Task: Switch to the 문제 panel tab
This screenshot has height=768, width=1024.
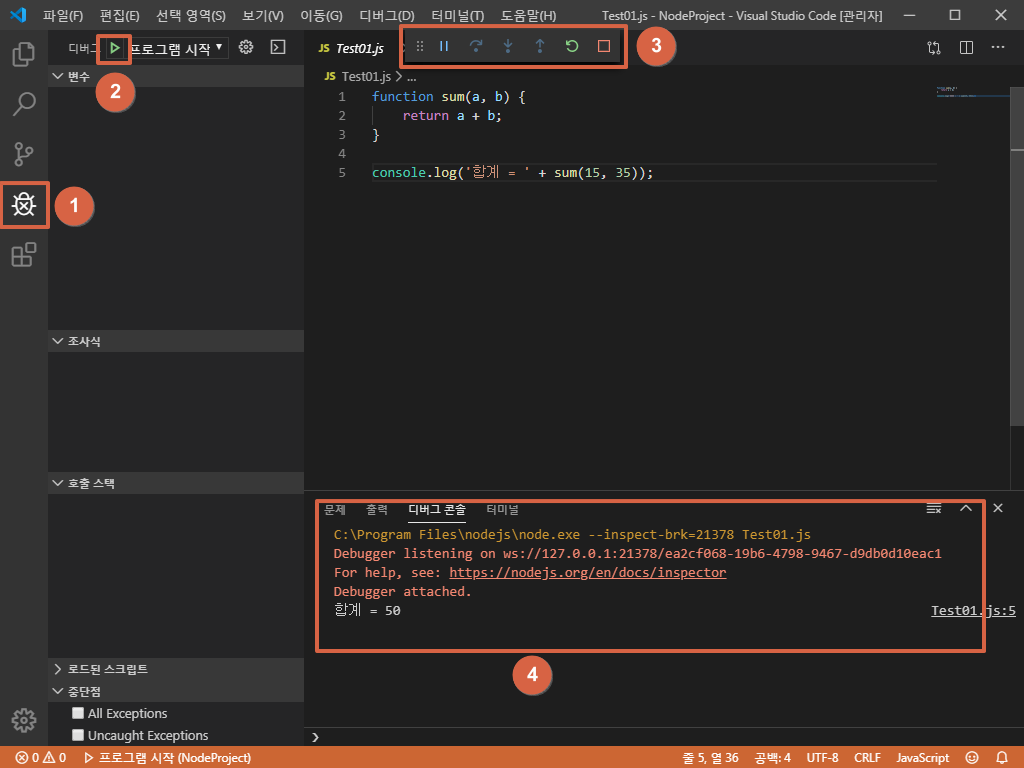Action: click(x=335, y=509)
